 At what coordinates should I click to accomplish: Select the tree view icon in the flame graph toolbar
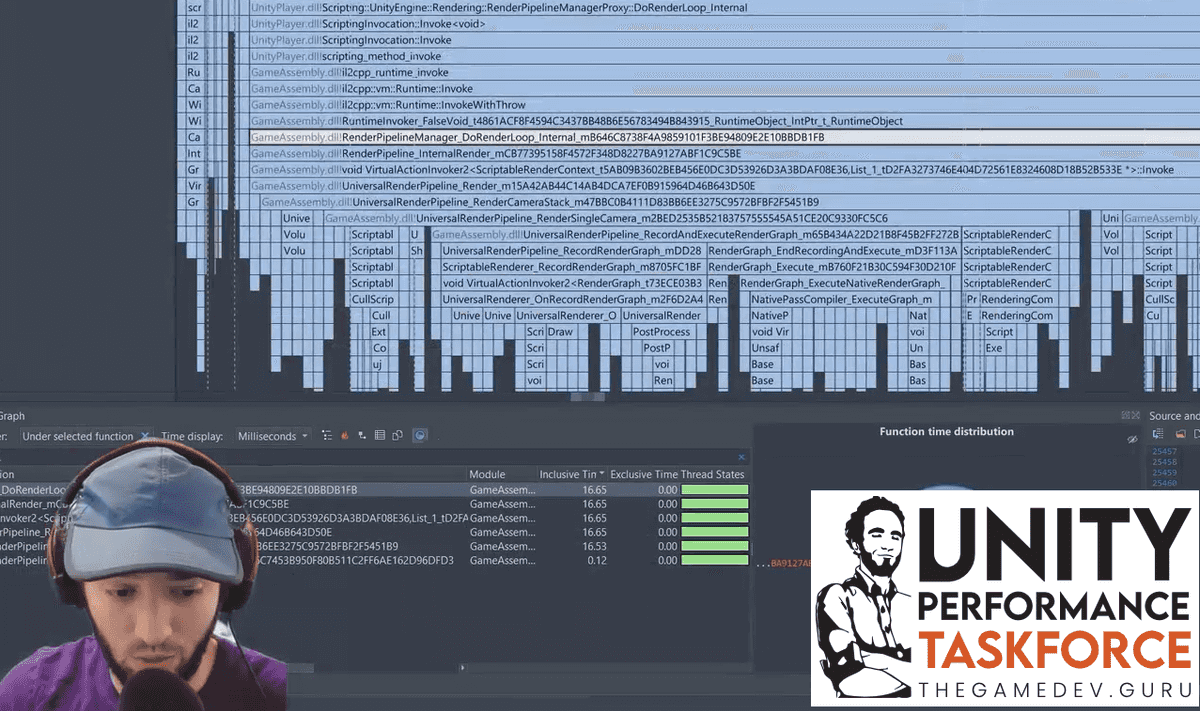tap(326, 434)
